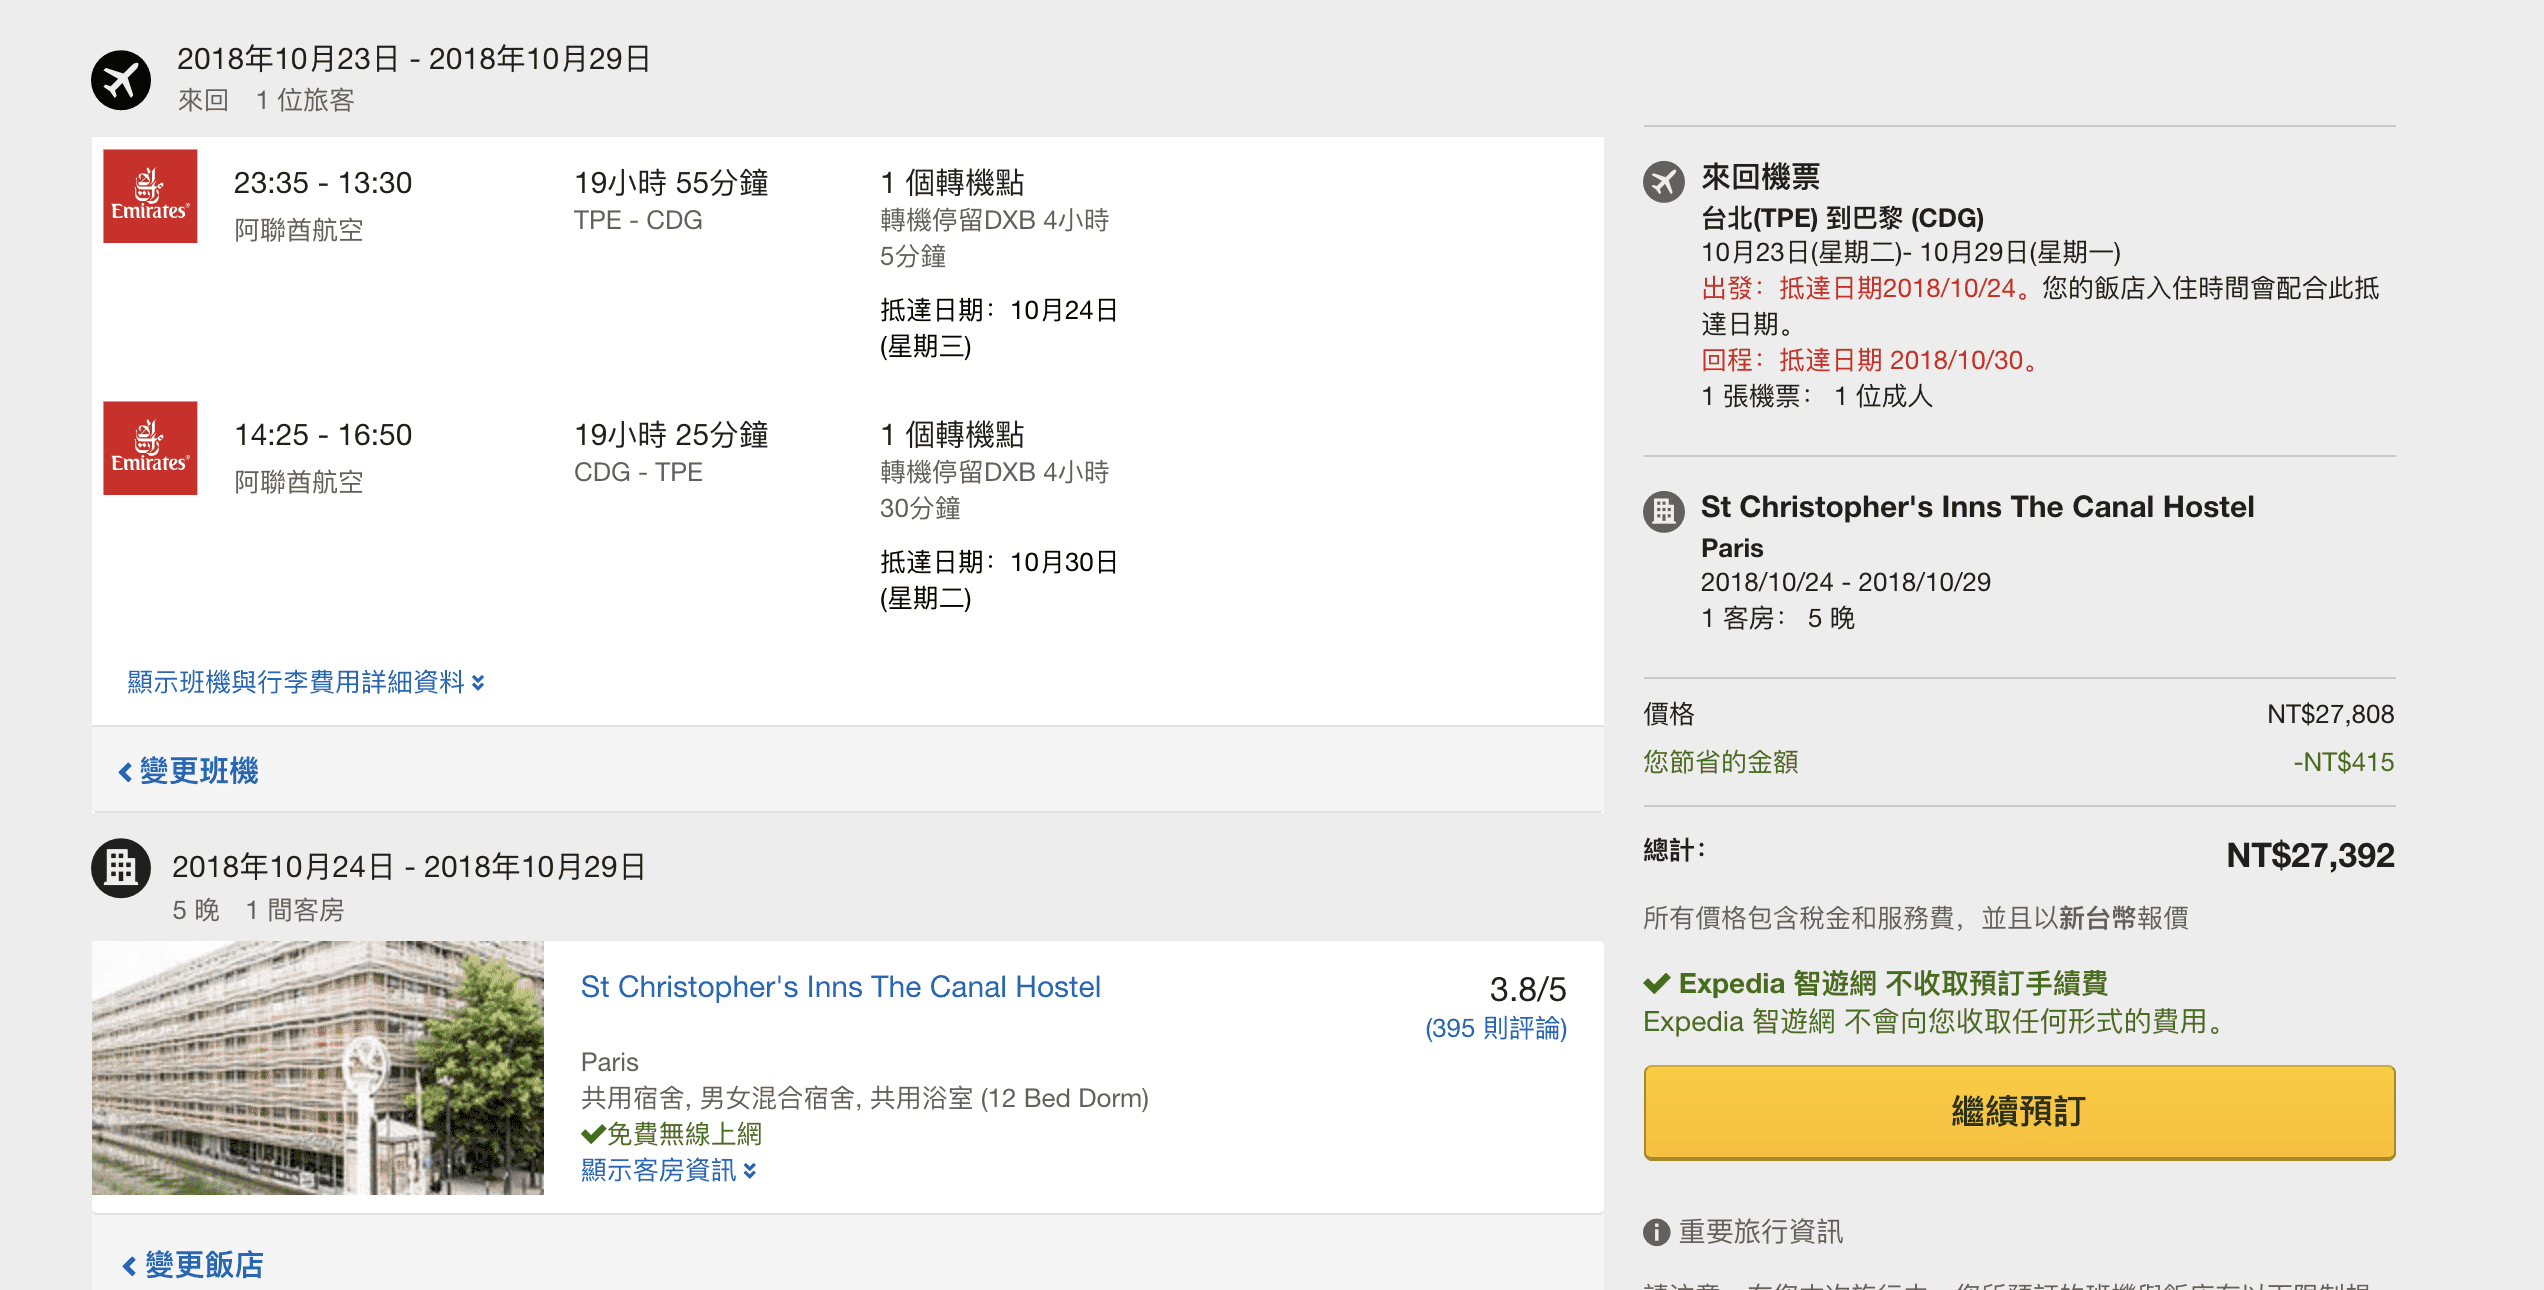Click 2018年10月23日 - 2018年10月29日 flight header
This screenshot has width=2544, height=1290.
tap(414, 59)
